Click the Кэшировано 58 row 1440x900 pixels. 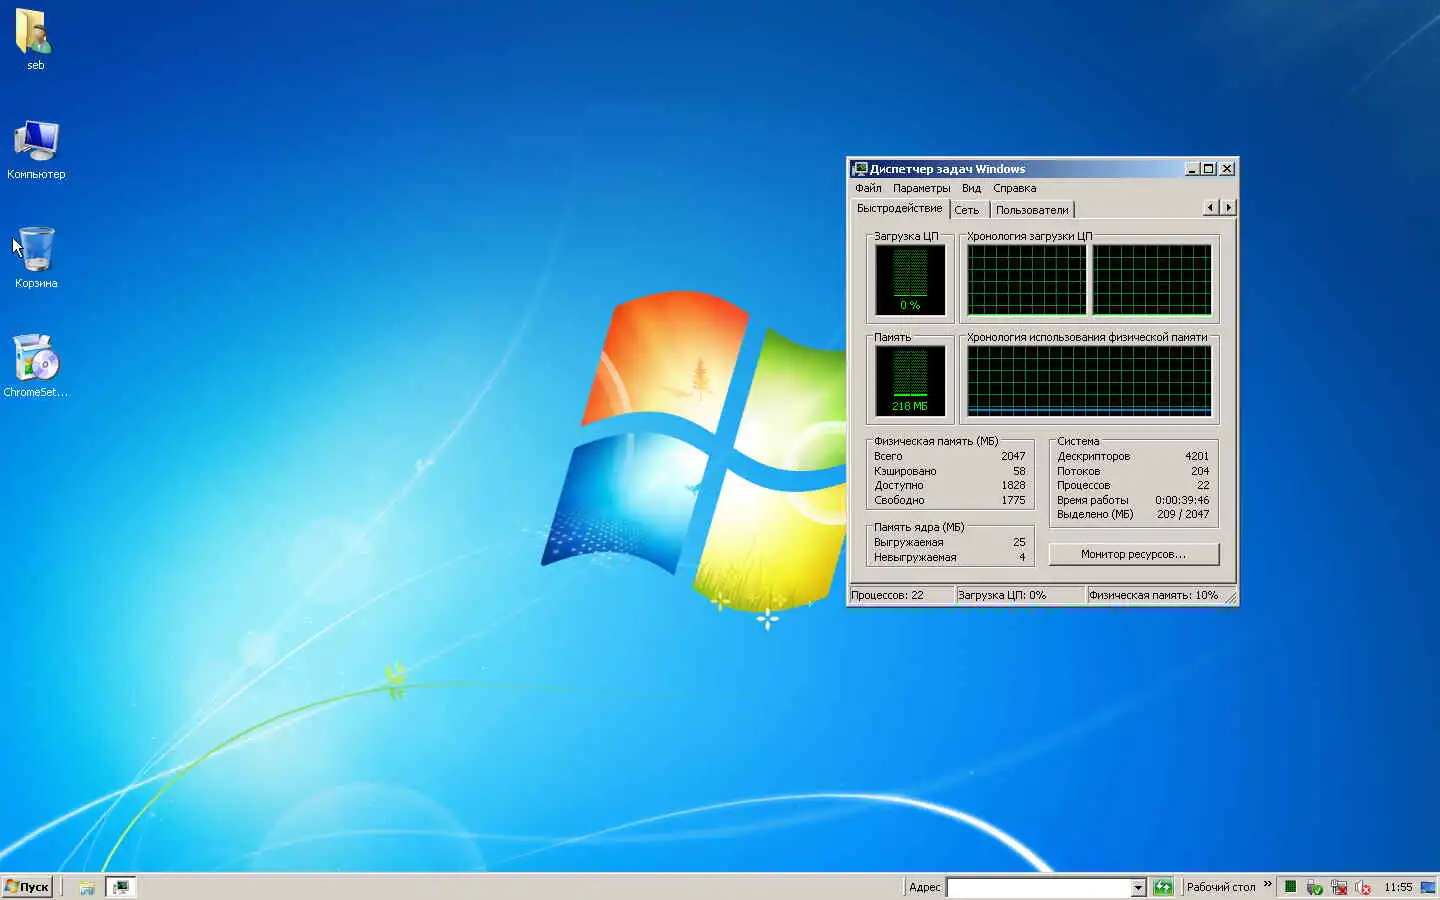click(949, 471)
